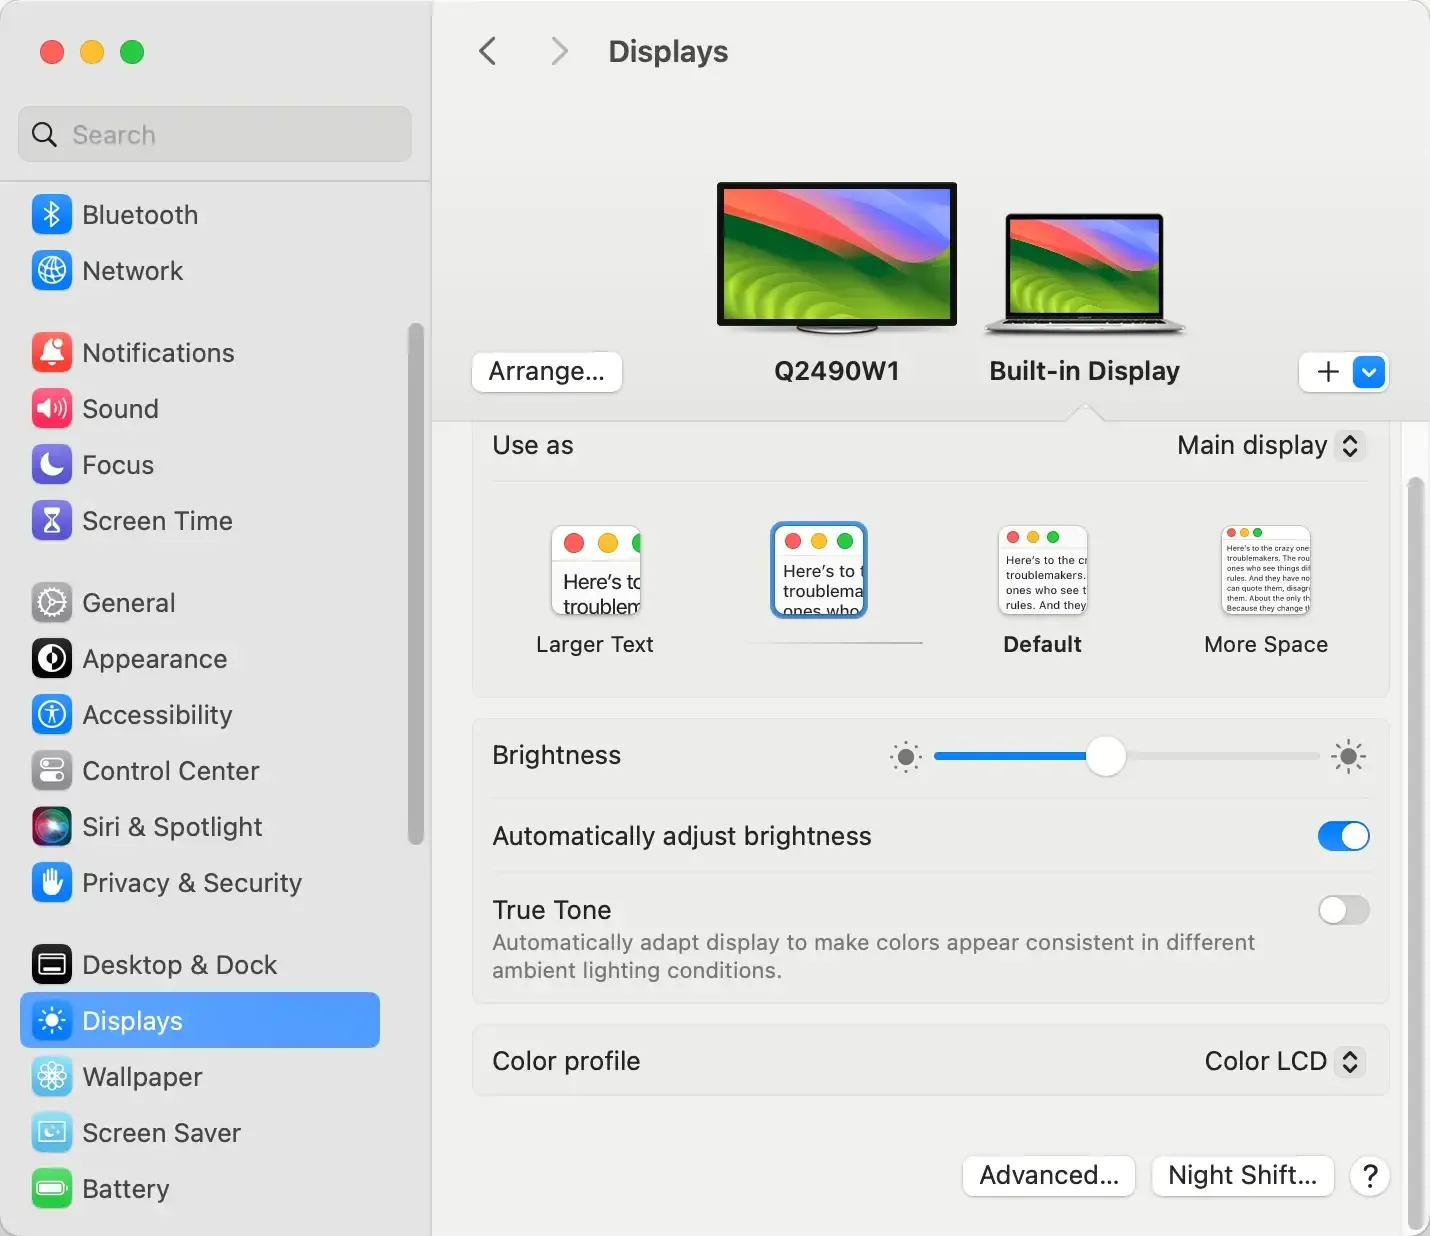Click the Siri & Spotlight icon
1430x1236 pixels.
(x=52, y=826)
